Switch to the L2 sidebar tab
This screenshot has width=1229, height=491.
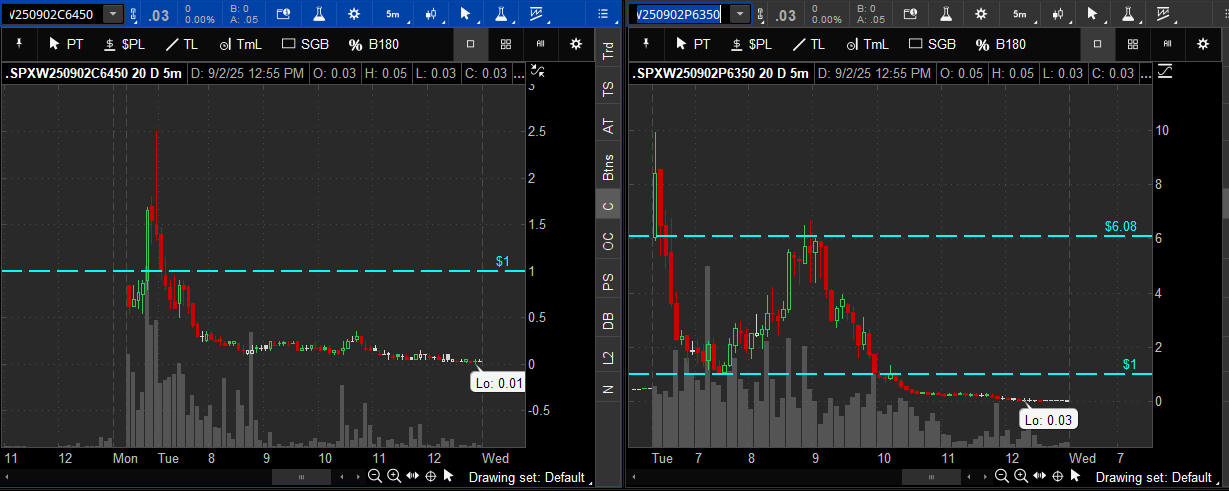pos(607,357)
